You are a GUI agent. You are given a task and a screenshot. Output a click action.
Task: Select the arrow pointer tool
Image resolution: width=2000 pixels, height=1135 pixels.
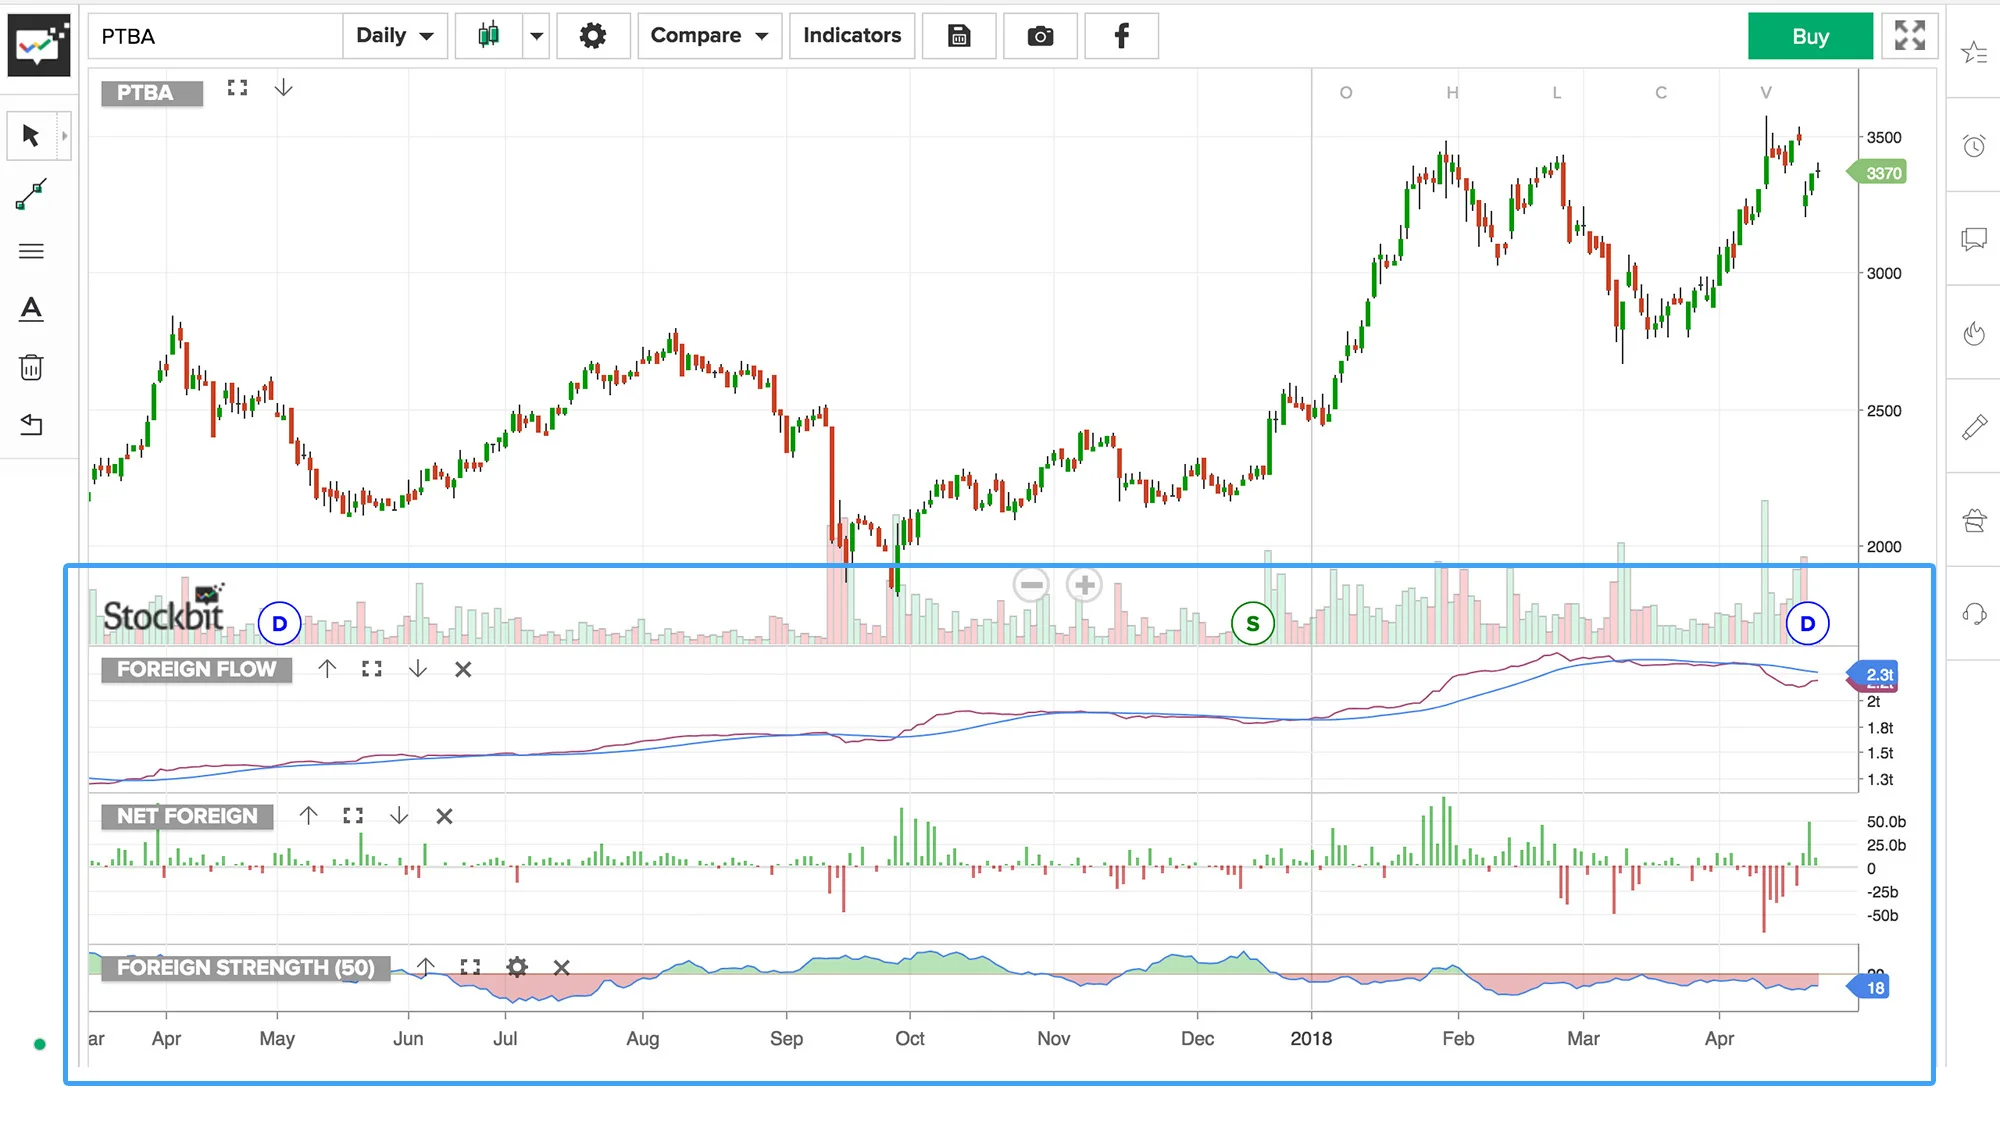(x=30, y=135)
